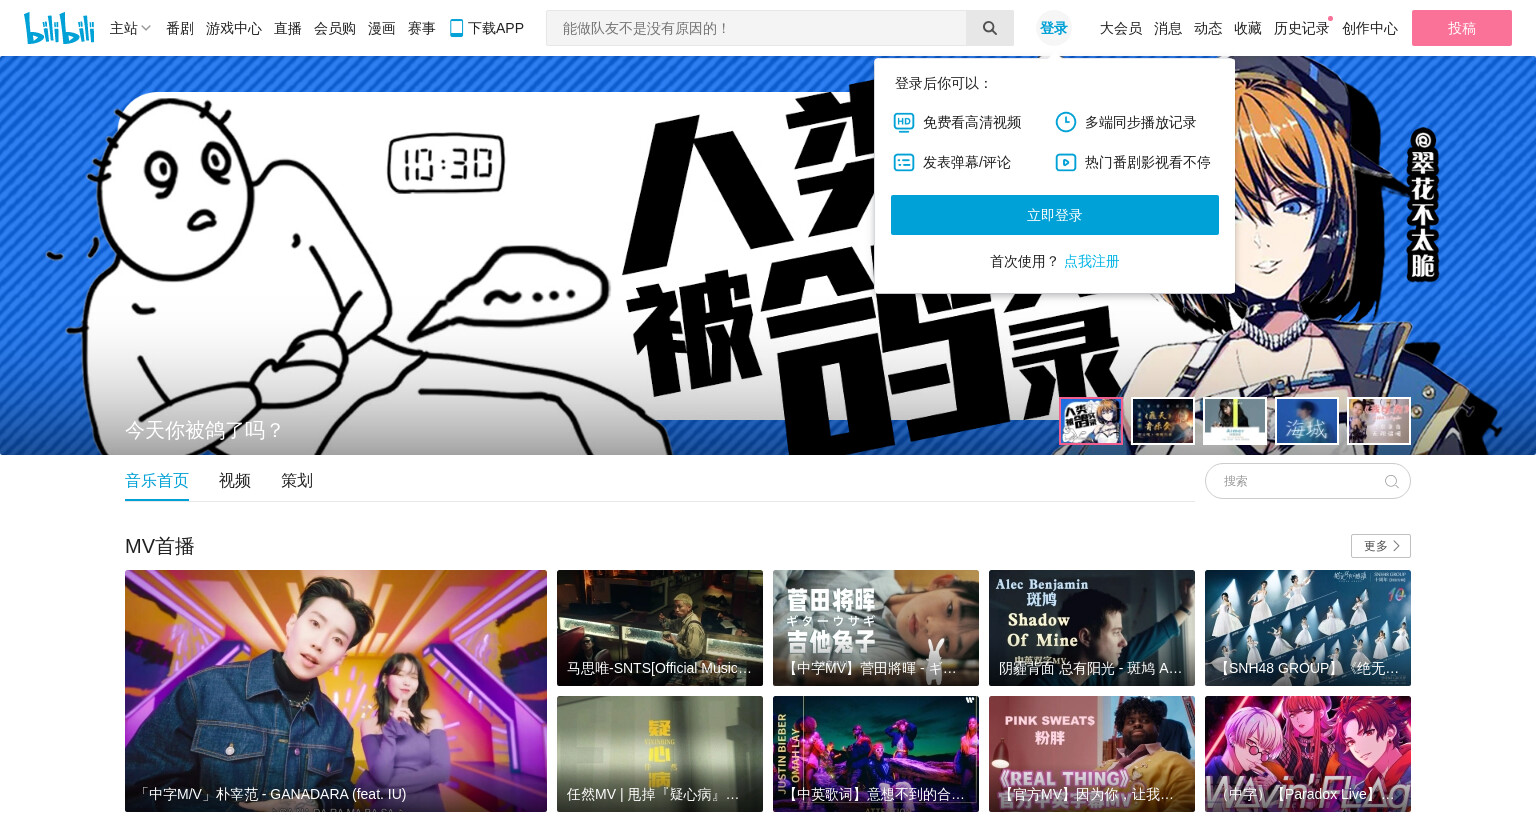This screenshot has width=1536, height=816.
Task: Go to 直播 in the top navigation
Action: point(288,28)
